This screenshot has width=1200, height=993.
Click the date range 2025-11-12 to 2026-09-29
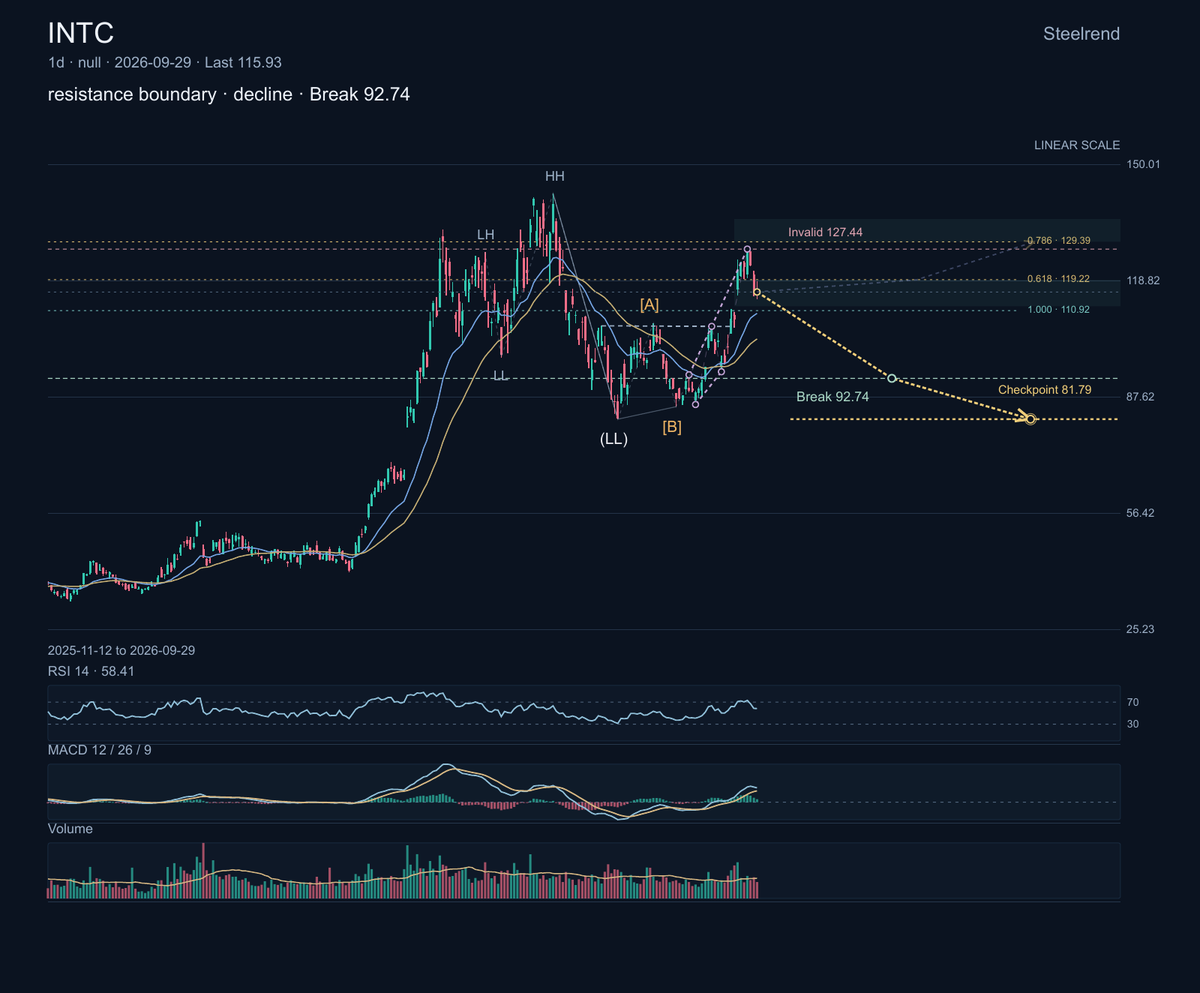121,650
